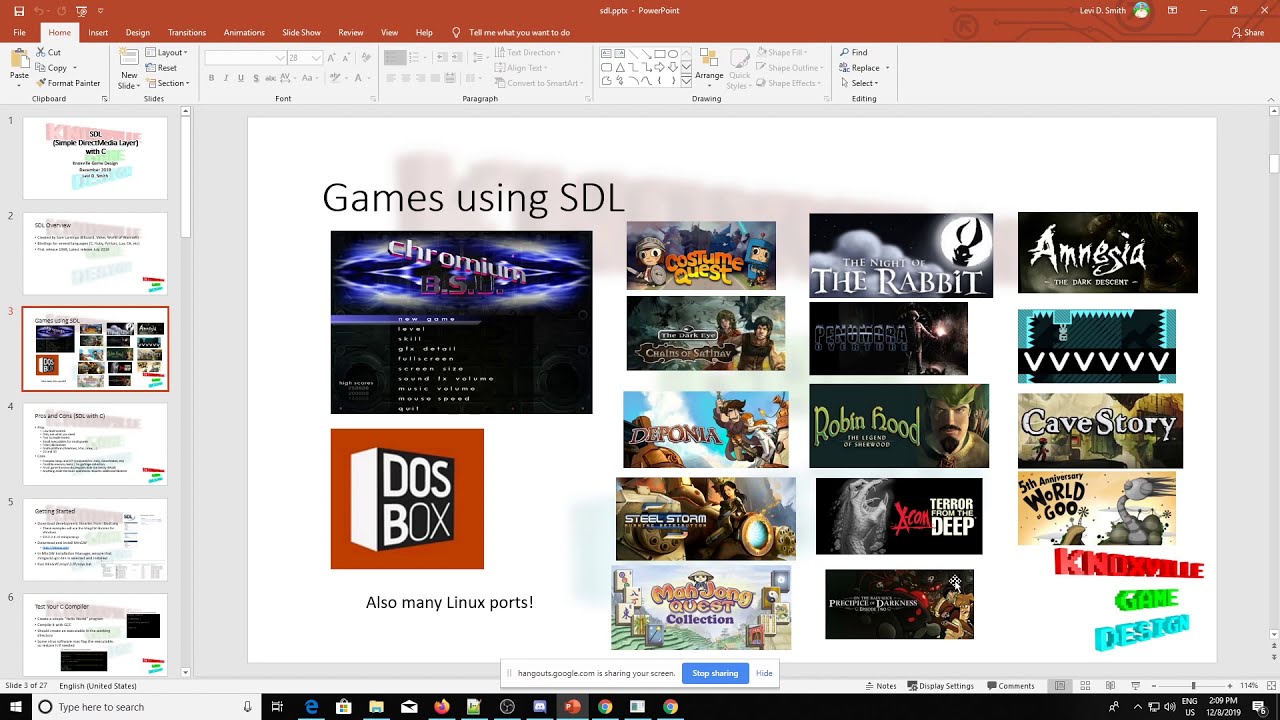Click the Find magnifier icon
Image resolution: width=1280 pixels, height=720 pixels.
click(845, 52)
